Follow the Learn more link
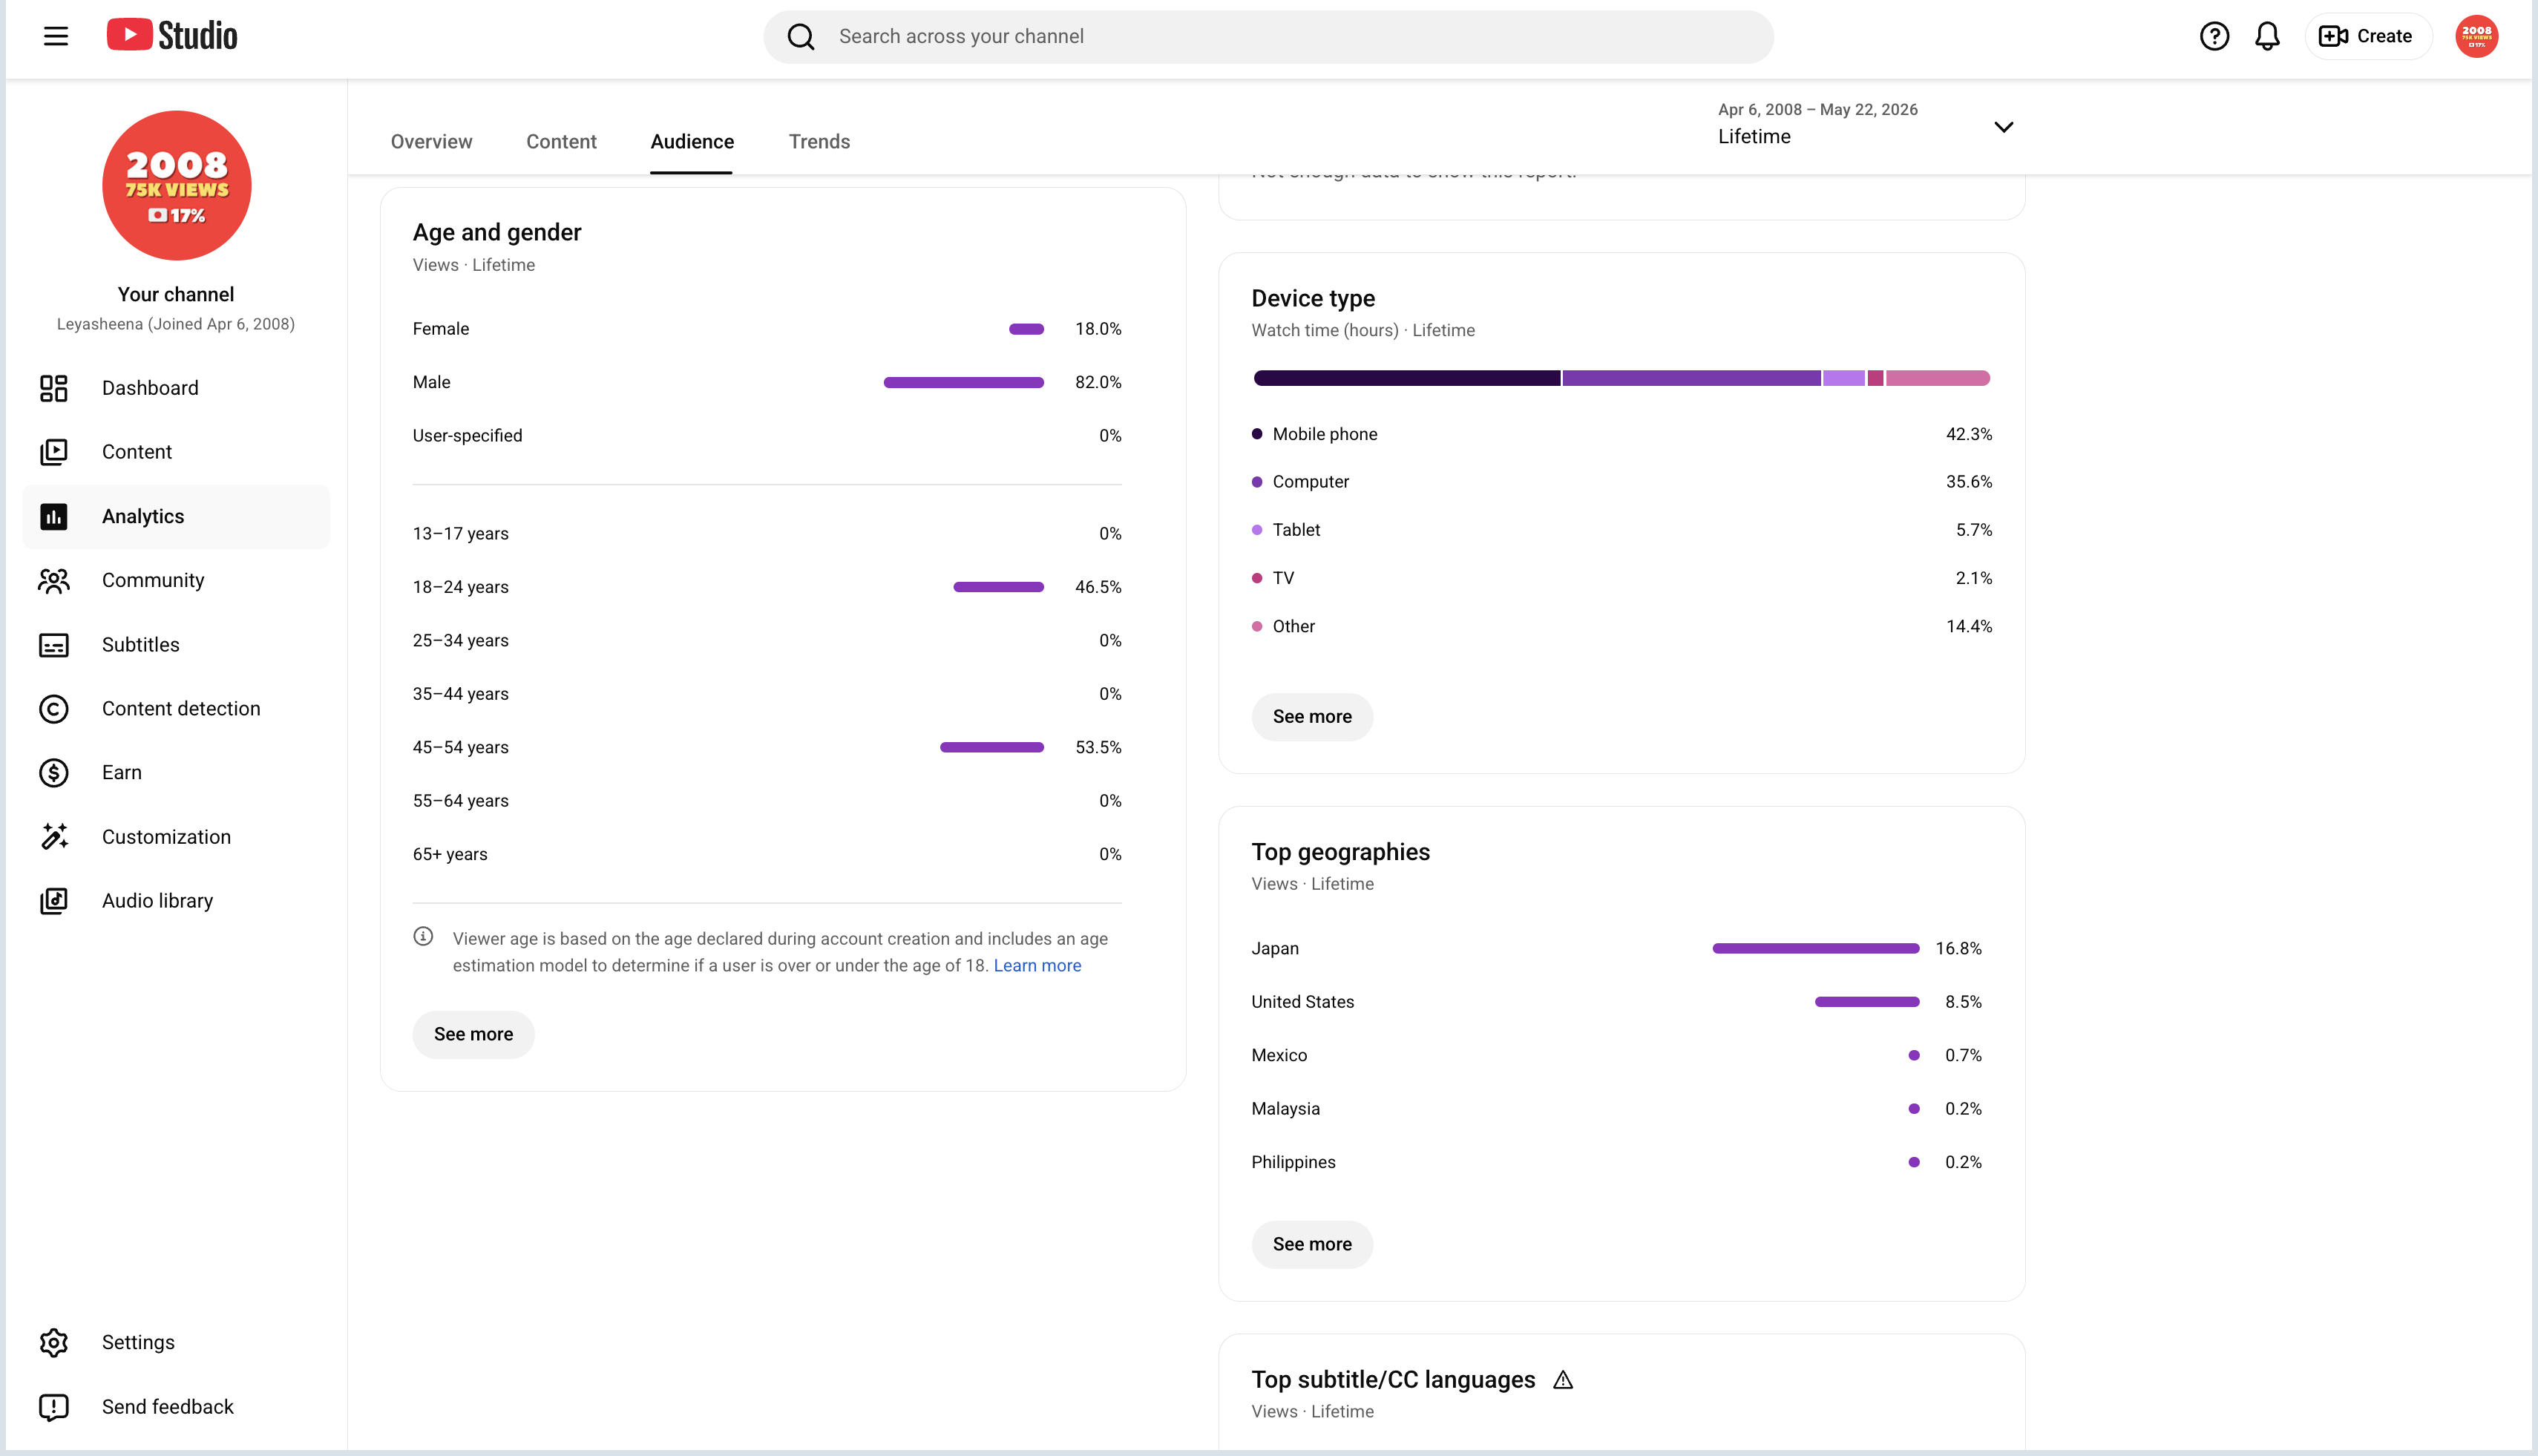Image resolution: width=2538 pixels, height=1456 pixels. click(1037, 966)
